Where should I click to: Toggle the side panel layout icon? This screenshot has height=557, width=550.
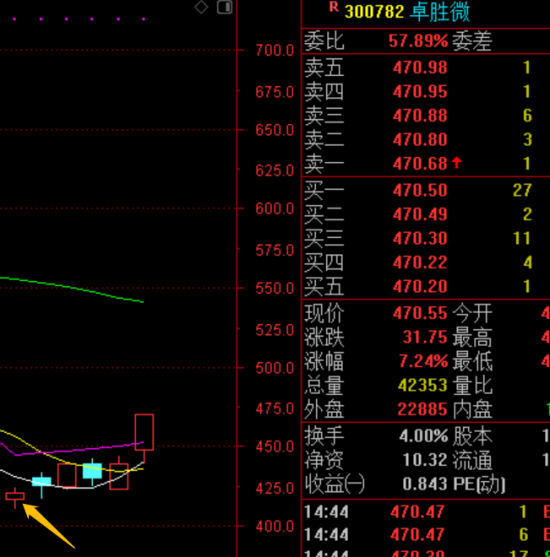point(225,7)
